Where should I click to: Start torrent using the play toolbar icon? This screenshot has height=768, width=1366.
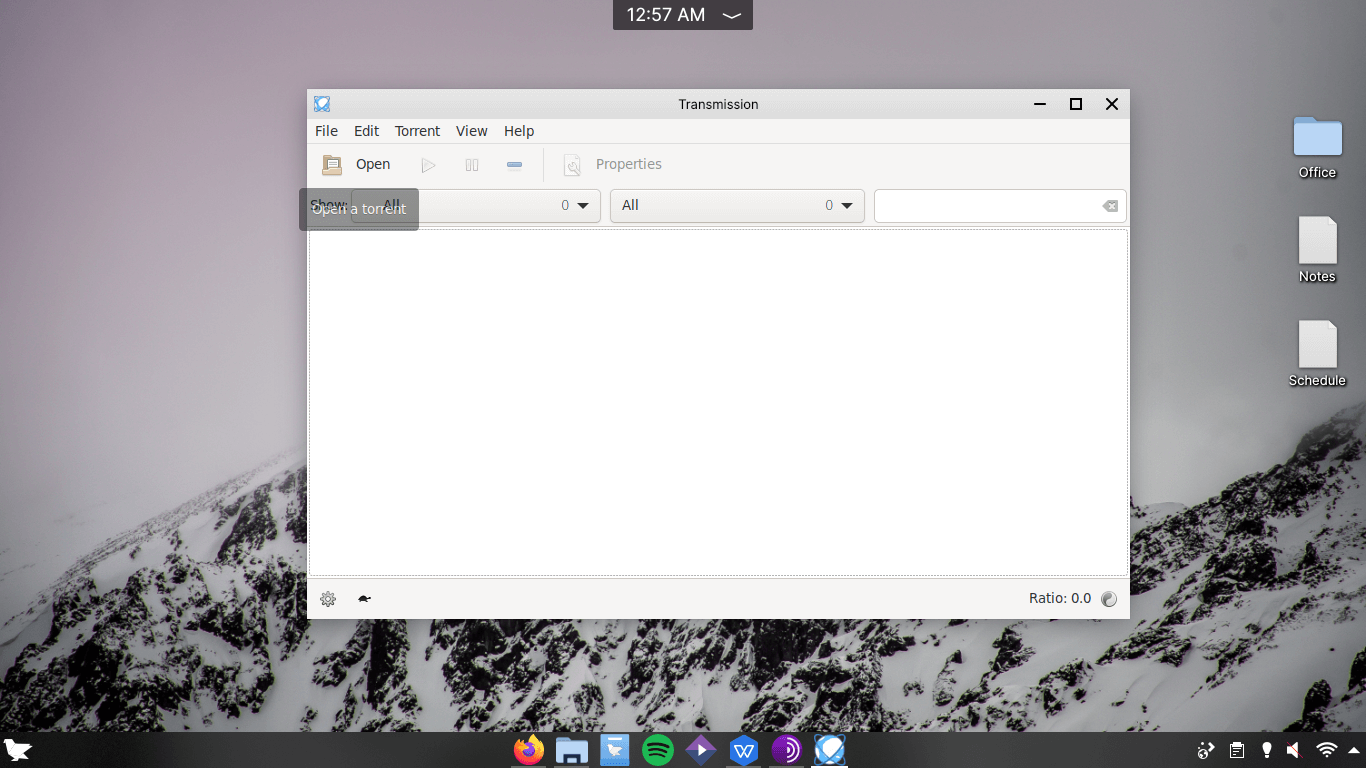coord(428,165)
